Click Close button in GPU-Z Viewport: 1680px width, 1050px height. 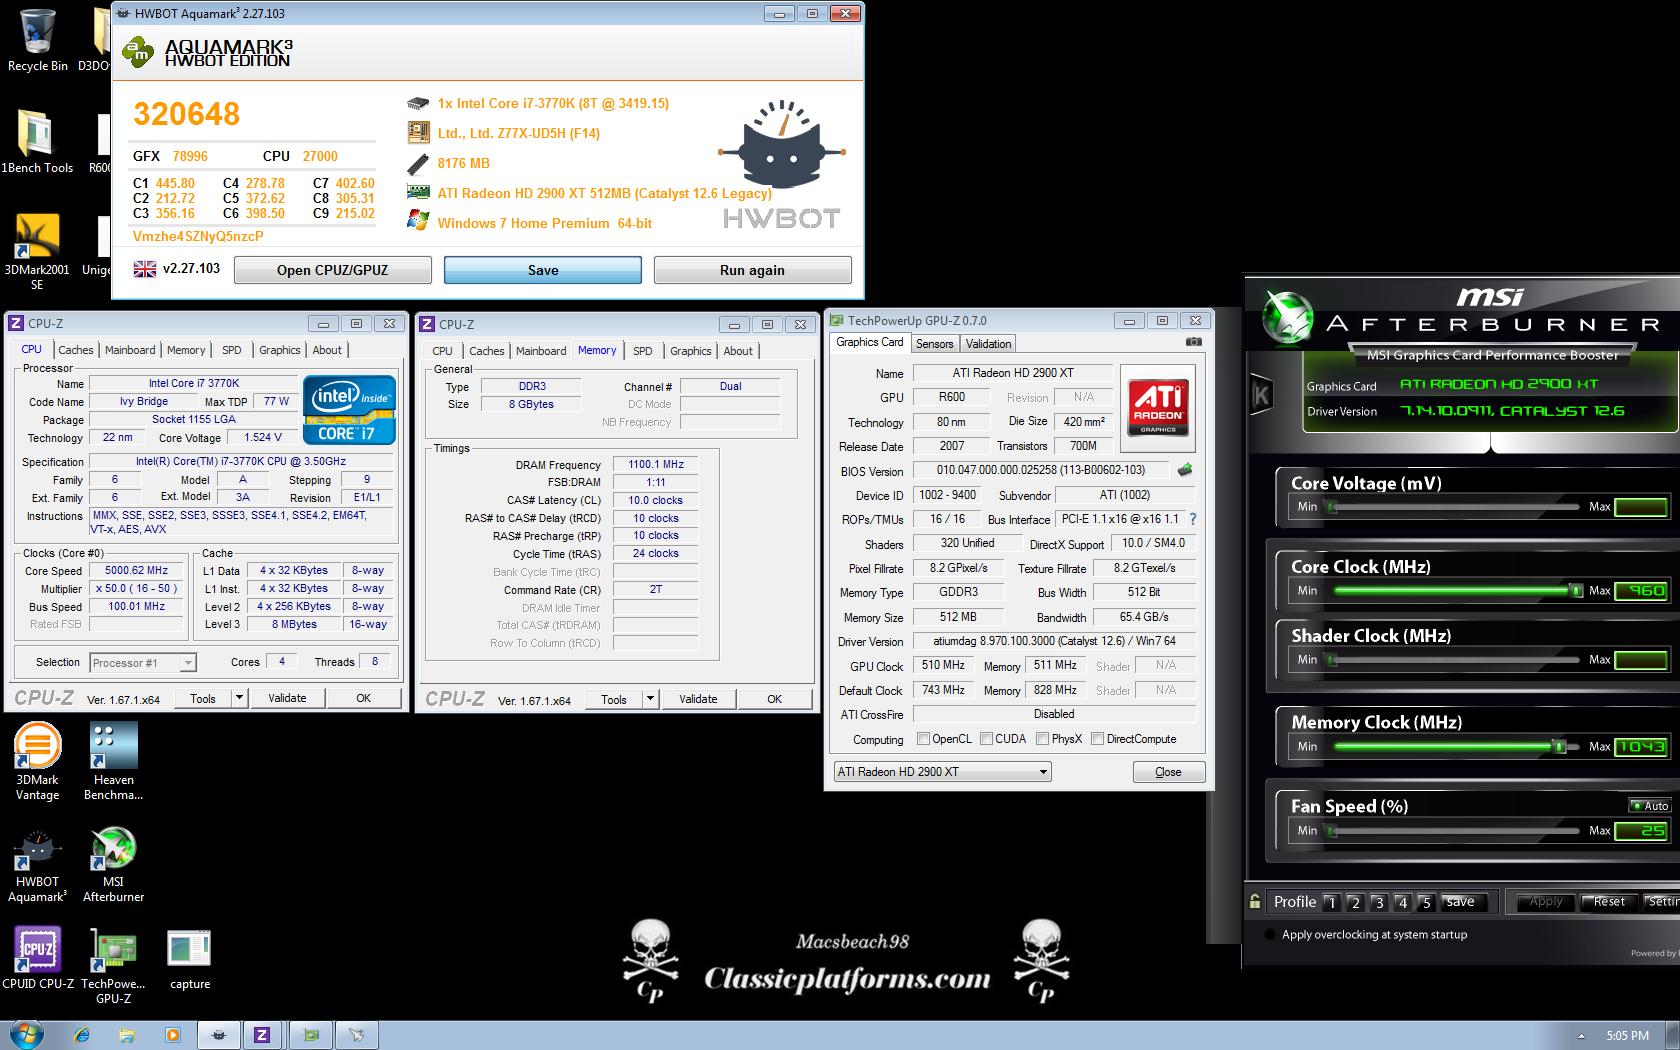point(1168,772)
